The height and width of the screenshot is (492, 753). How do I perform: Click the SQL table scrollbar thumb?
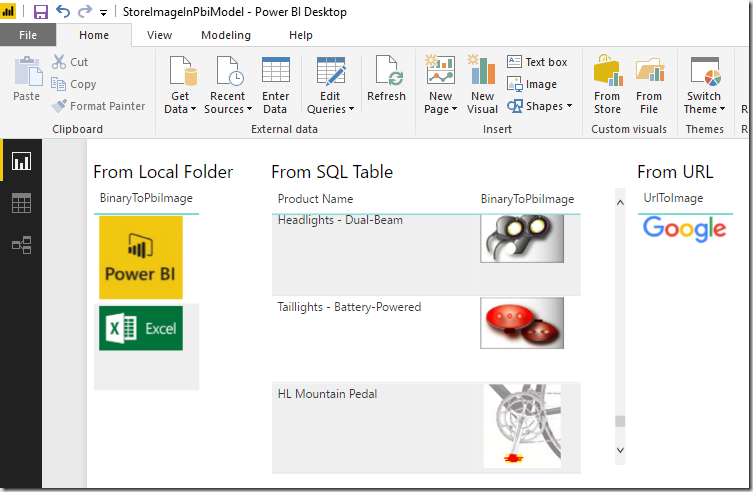click(620, 421)
